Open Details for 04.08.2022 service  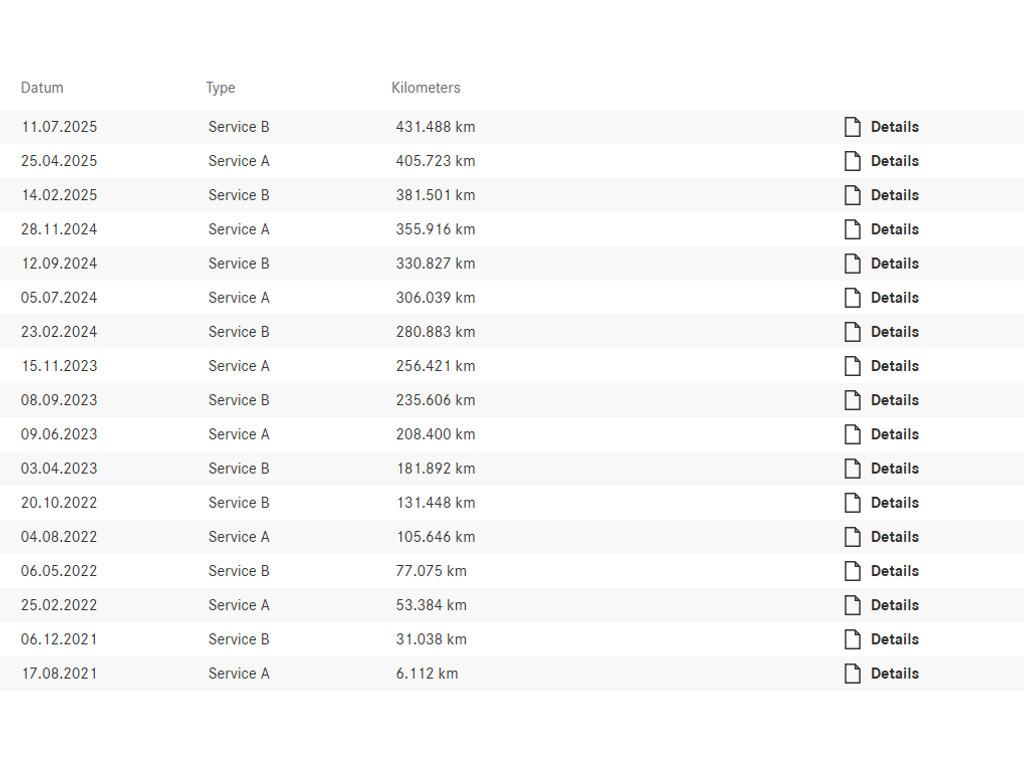(894, 537)
